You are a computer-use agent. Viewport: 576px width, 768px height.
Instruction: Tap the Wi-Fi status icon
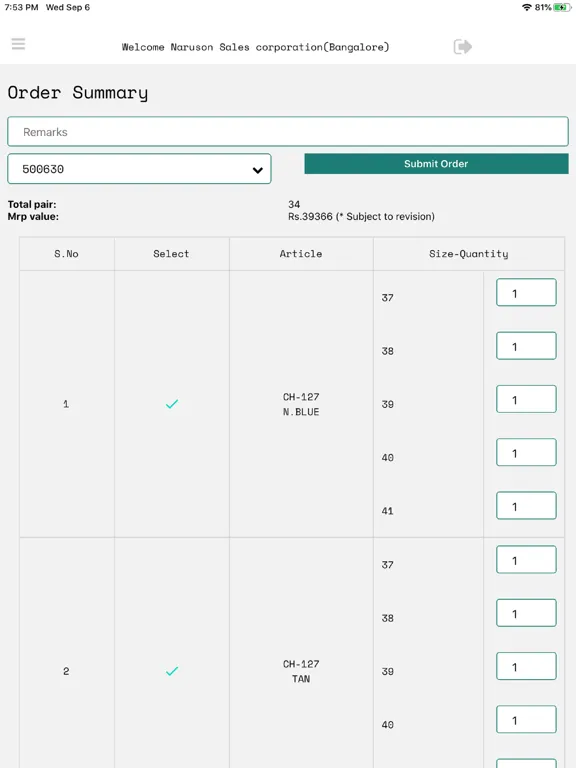527,7
